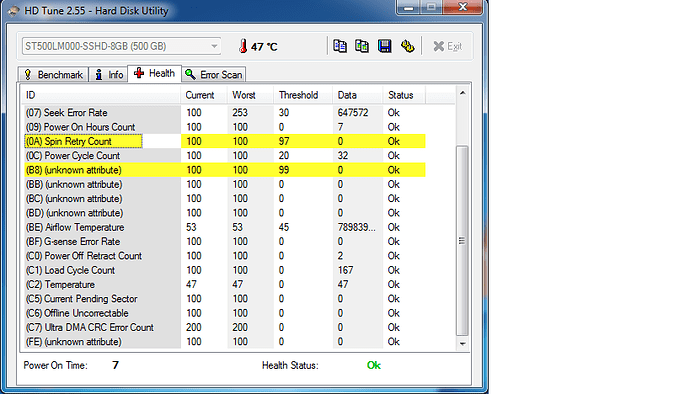This screenshot has height=394, width=690.
Task: Select the (0C) Power Cycle Count row
Action: 224,155
